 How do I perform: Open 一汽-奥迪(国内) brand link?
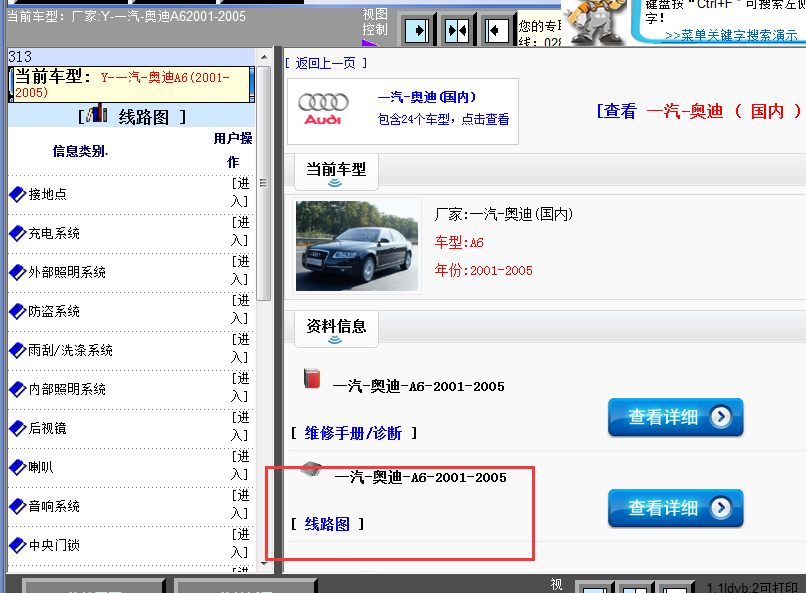point(427,97)
